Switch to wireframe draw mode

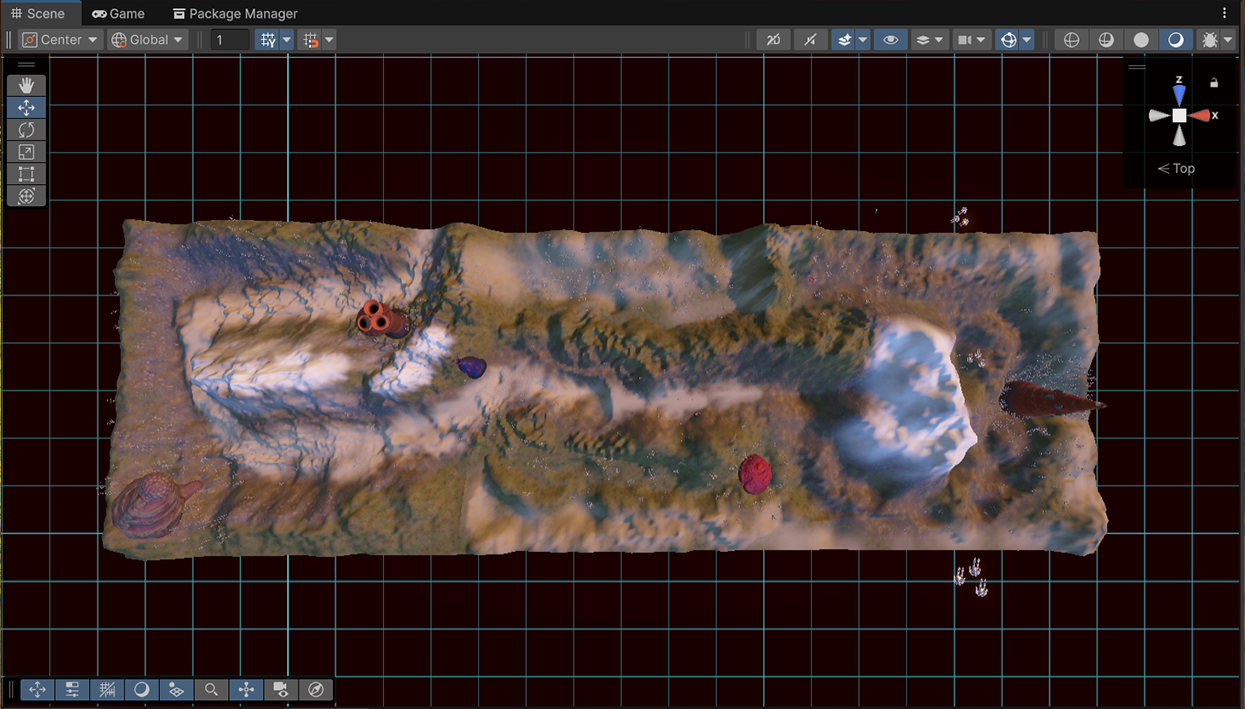point(1071,40)
